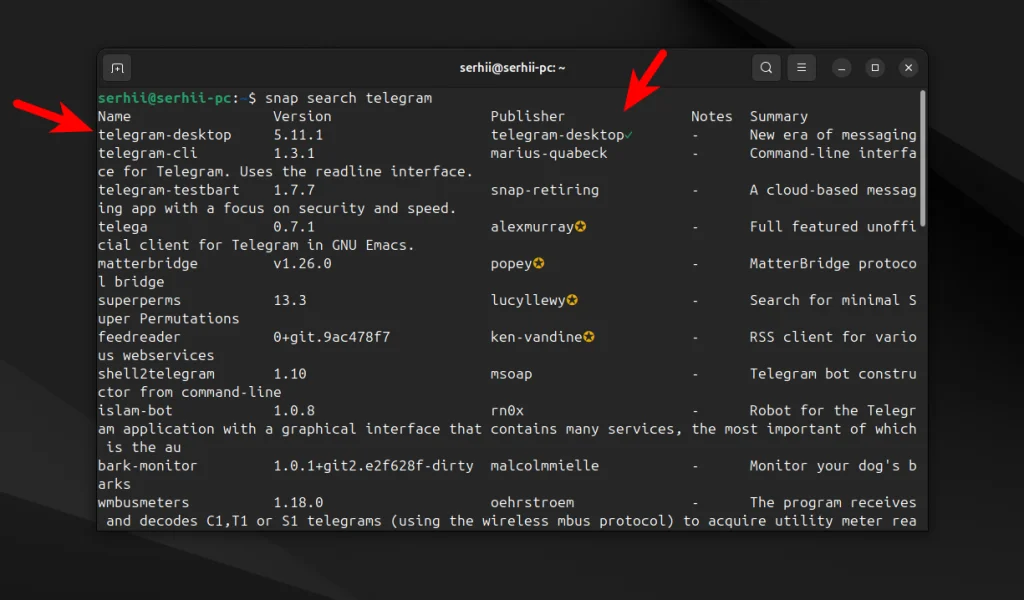Click the terminal search magnifier icon
Image resolution: width=1024 pixels, height=600 pixels.
(x=766, y=68)
